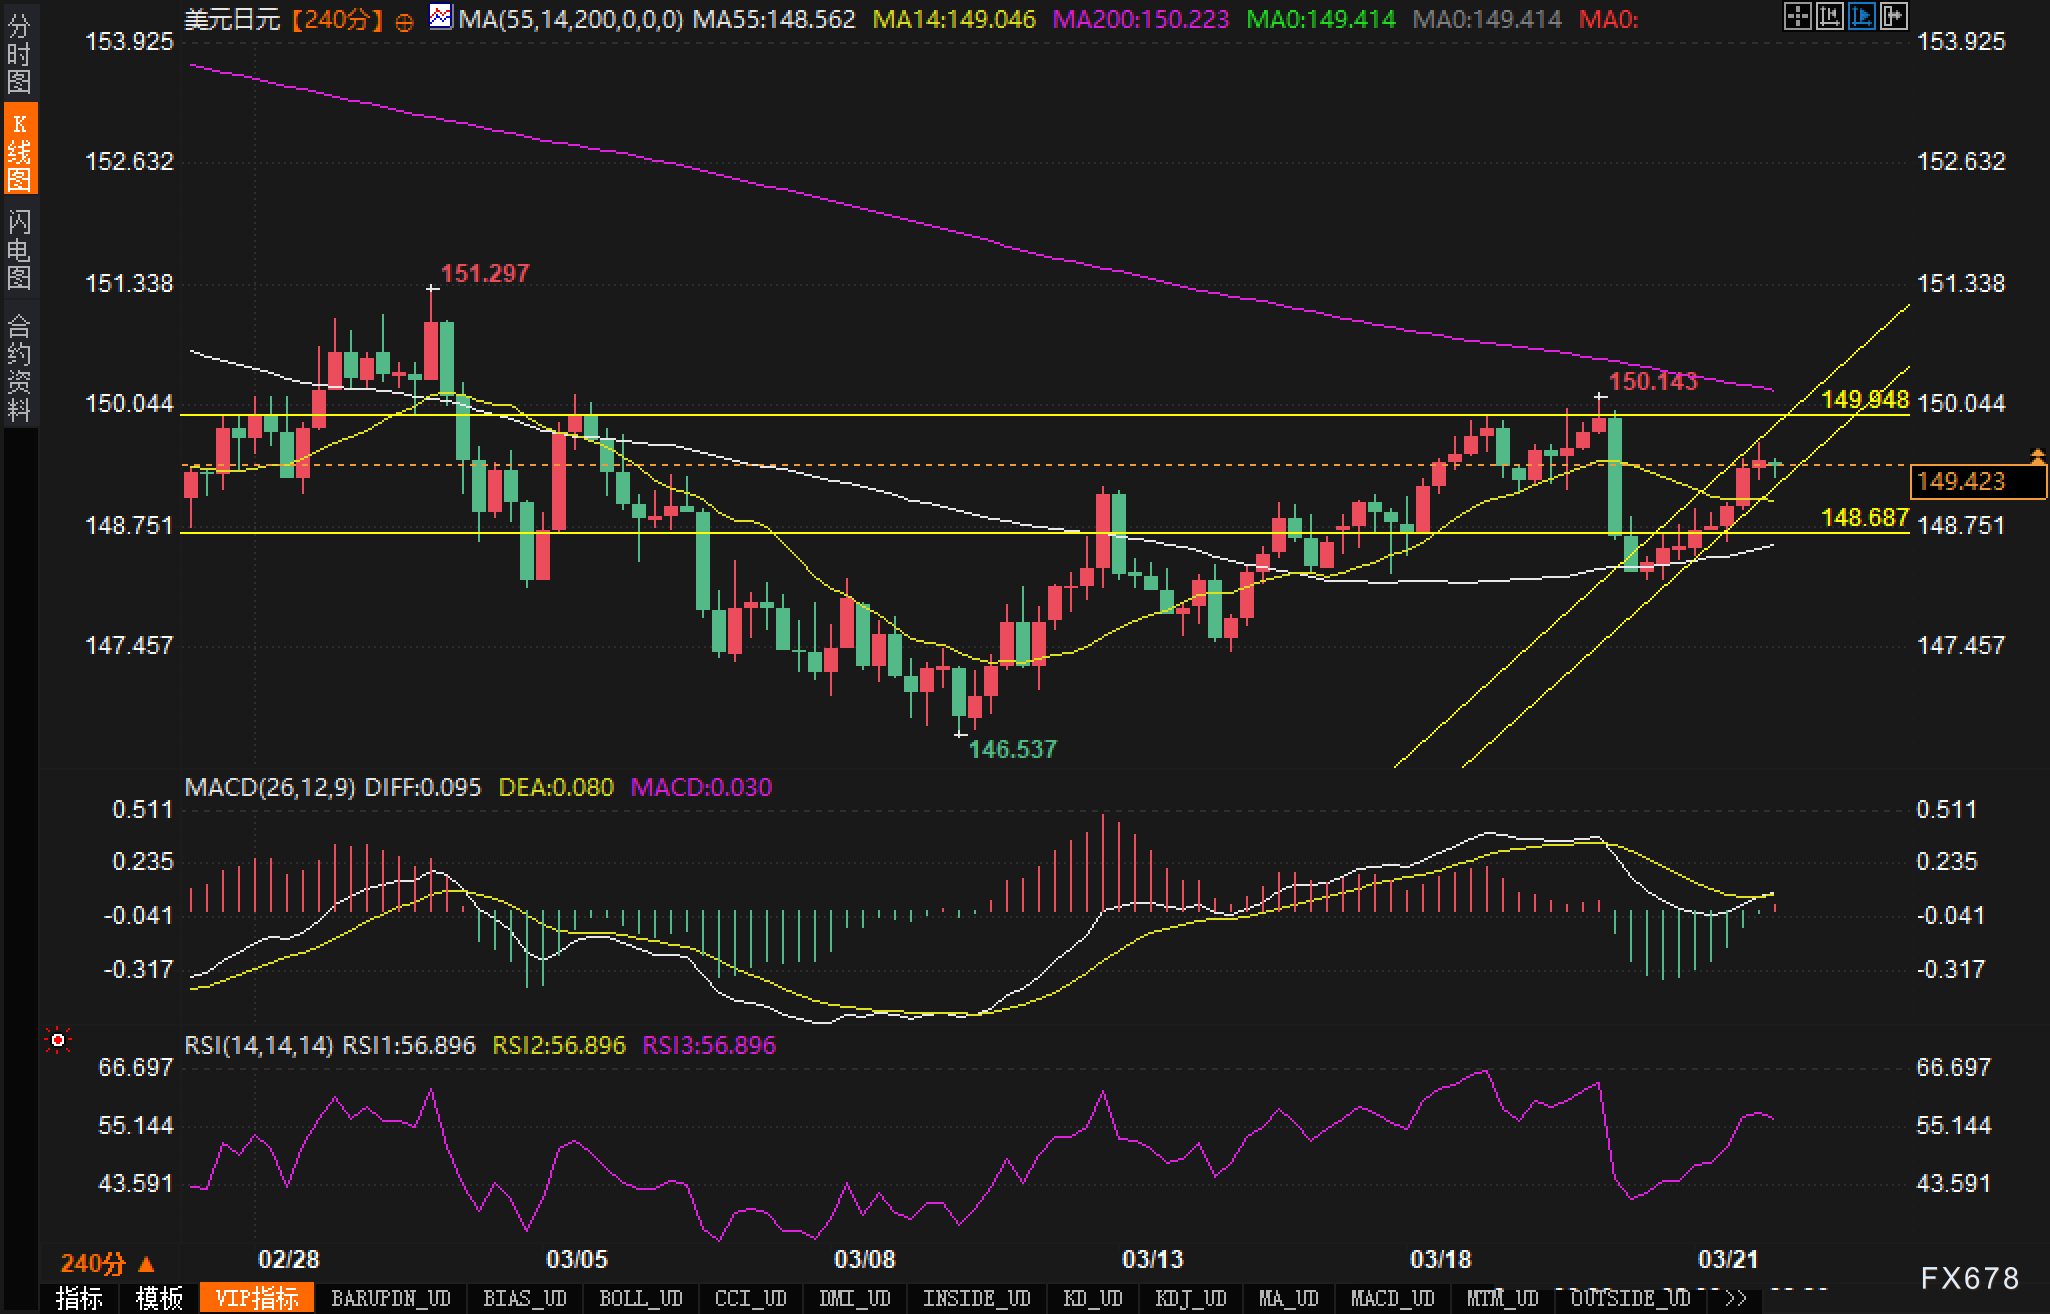Toggle the blue highlighted chart axis icon
Image resolution: width=2050 pixels, height=1314 pixels.
(x=1861, y=16)
